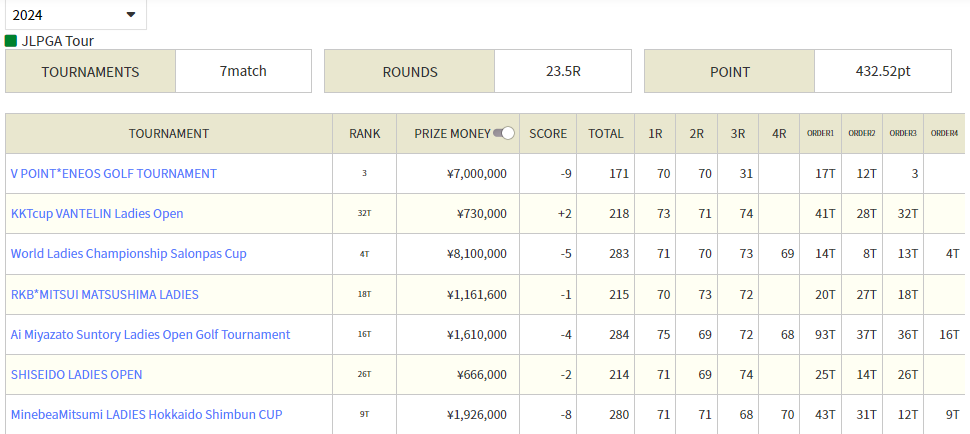
Task: Open MinebeaMitsumi LADIES Hokkaido Shimbun CUP link
Action: point(147,415)
